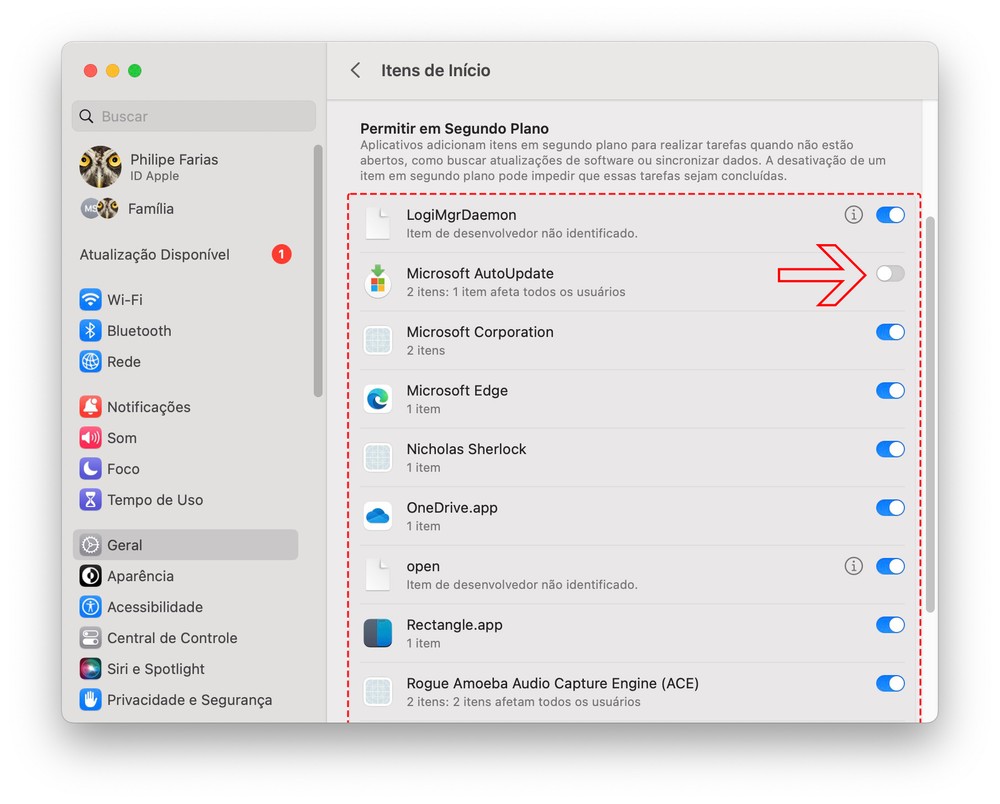This screenshot has height=804, width=1000.
Task: Open Privacidade e Segurança label
Action: [189, 699]
